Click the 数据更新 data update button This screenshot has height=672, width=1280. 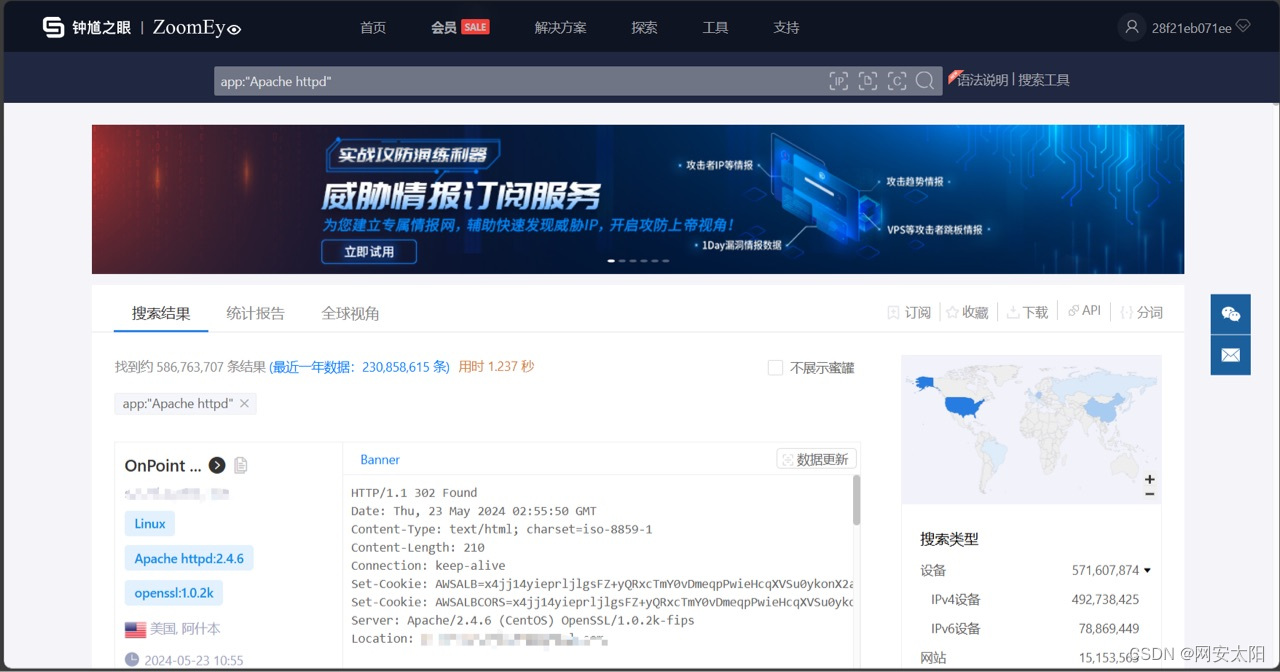tap(816, 459)
